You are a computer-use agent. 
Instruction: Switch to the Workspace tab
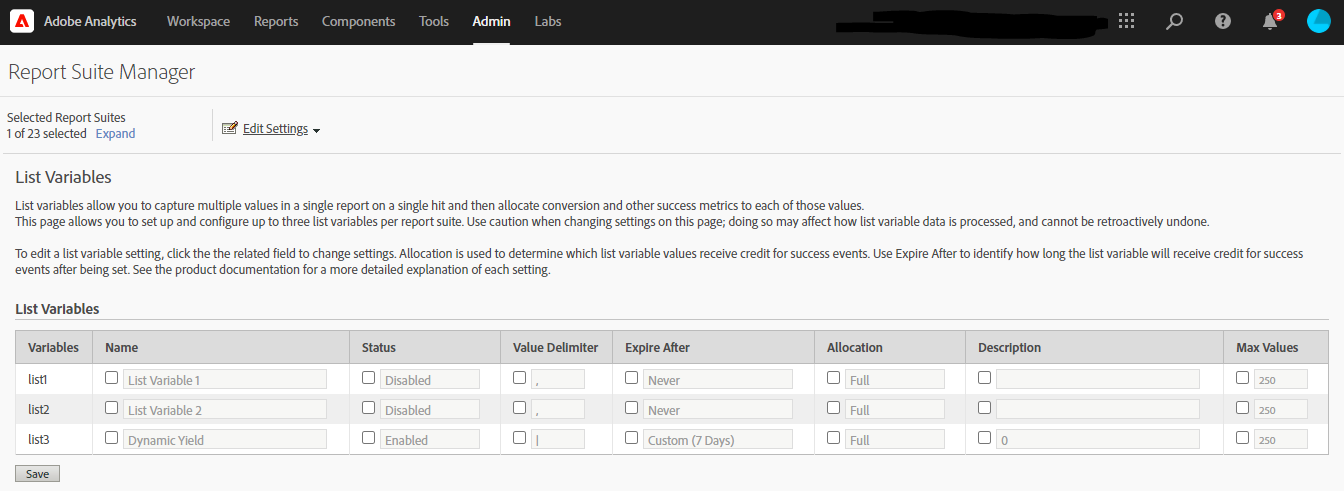pos(198,21)
